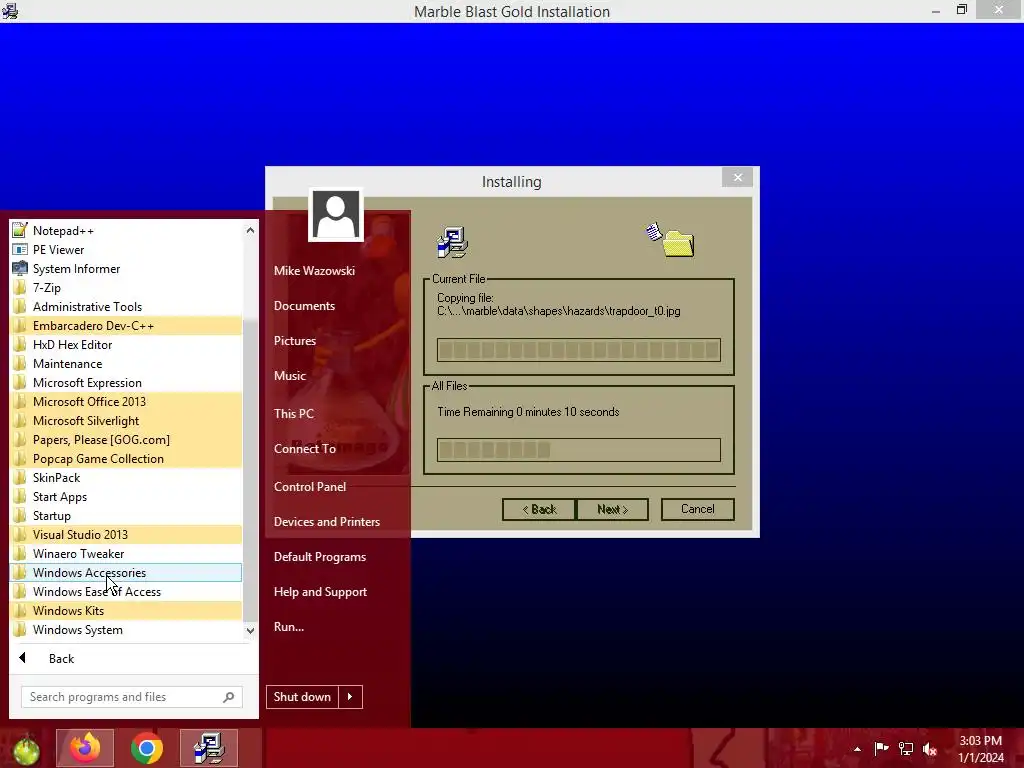Expand the Visual Studio 2013 folder

point(126,534)
